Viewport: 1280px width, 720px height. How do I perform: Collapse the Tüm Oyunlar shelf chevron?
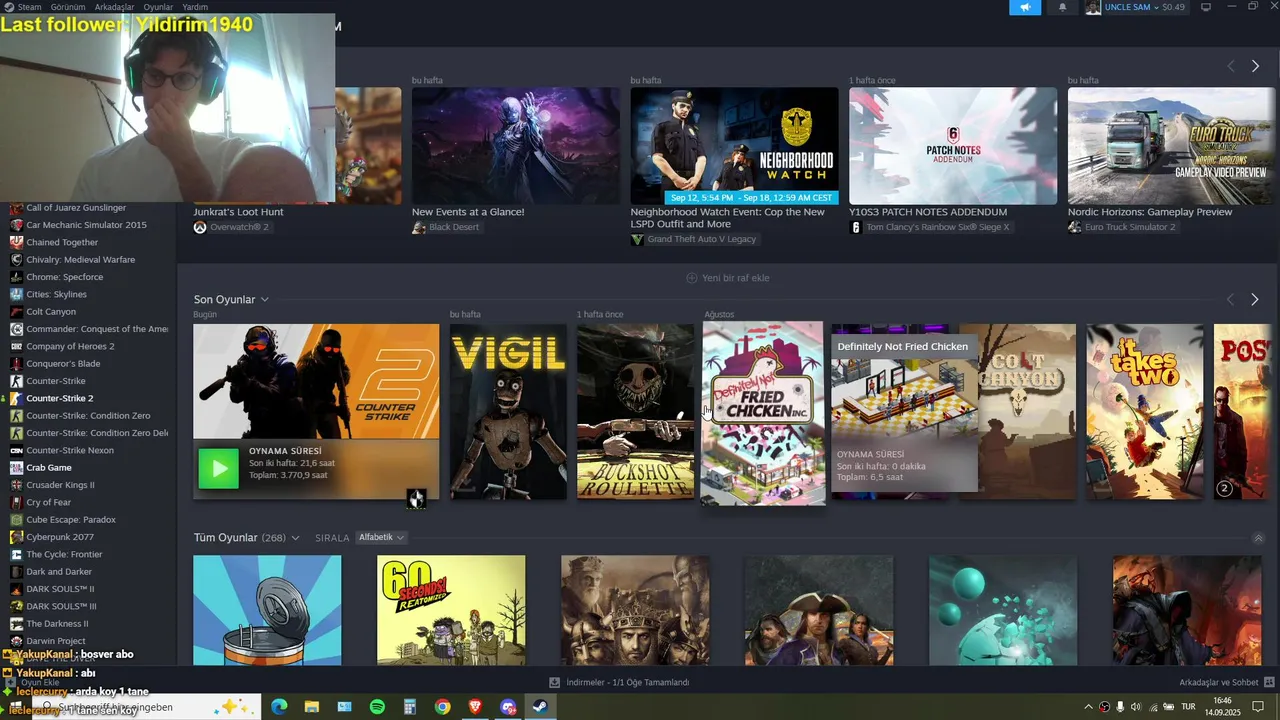1258,538
